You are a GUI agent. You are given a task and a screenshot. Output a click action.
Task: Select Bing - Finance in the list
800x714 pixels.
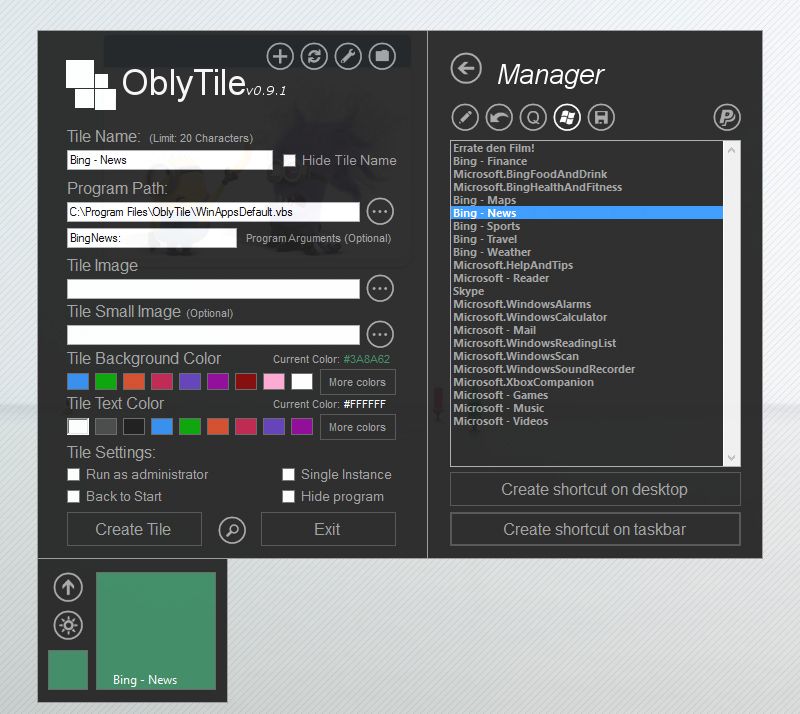coord(587,161)
